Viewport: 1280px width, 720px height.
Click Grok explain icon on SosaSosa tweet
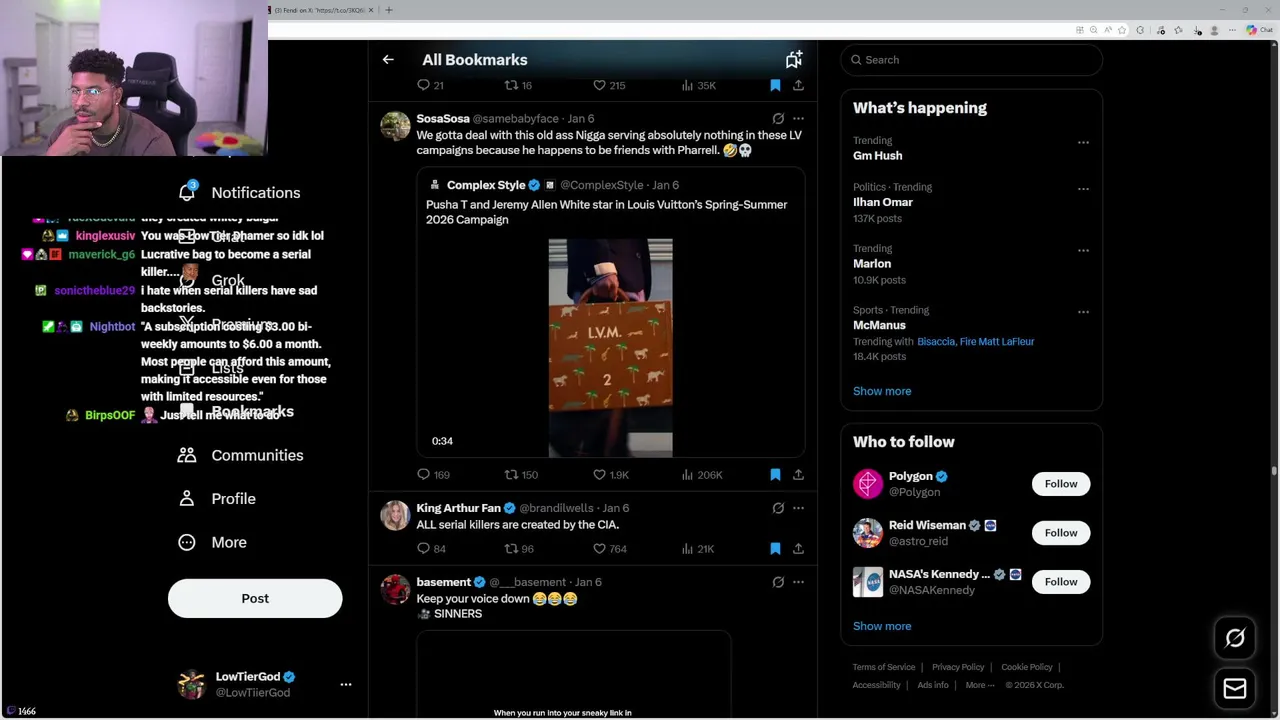coord(778,118)
